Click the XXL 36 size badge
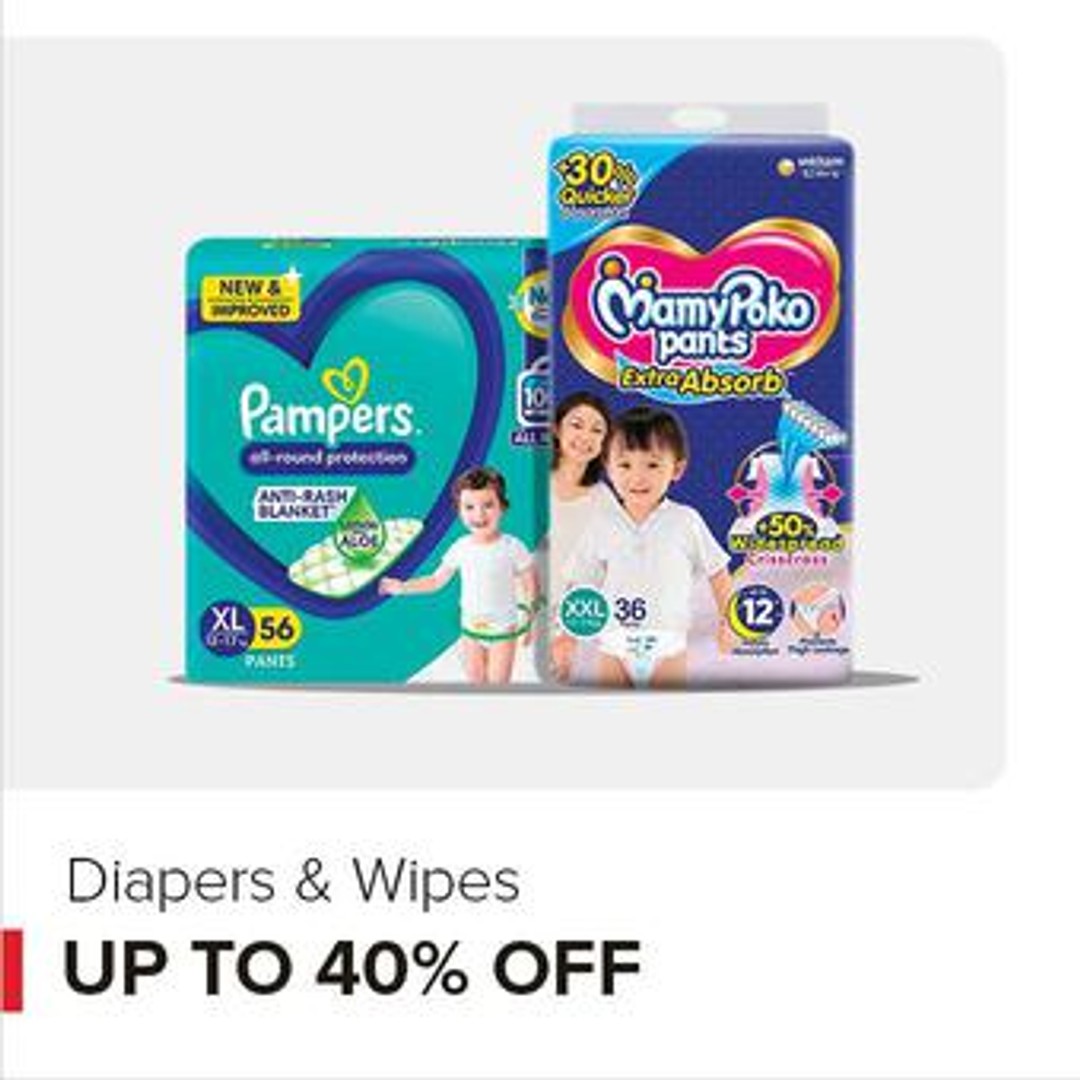The width and height of the screenshot is (1080, 1080). [x=604, y=613]
